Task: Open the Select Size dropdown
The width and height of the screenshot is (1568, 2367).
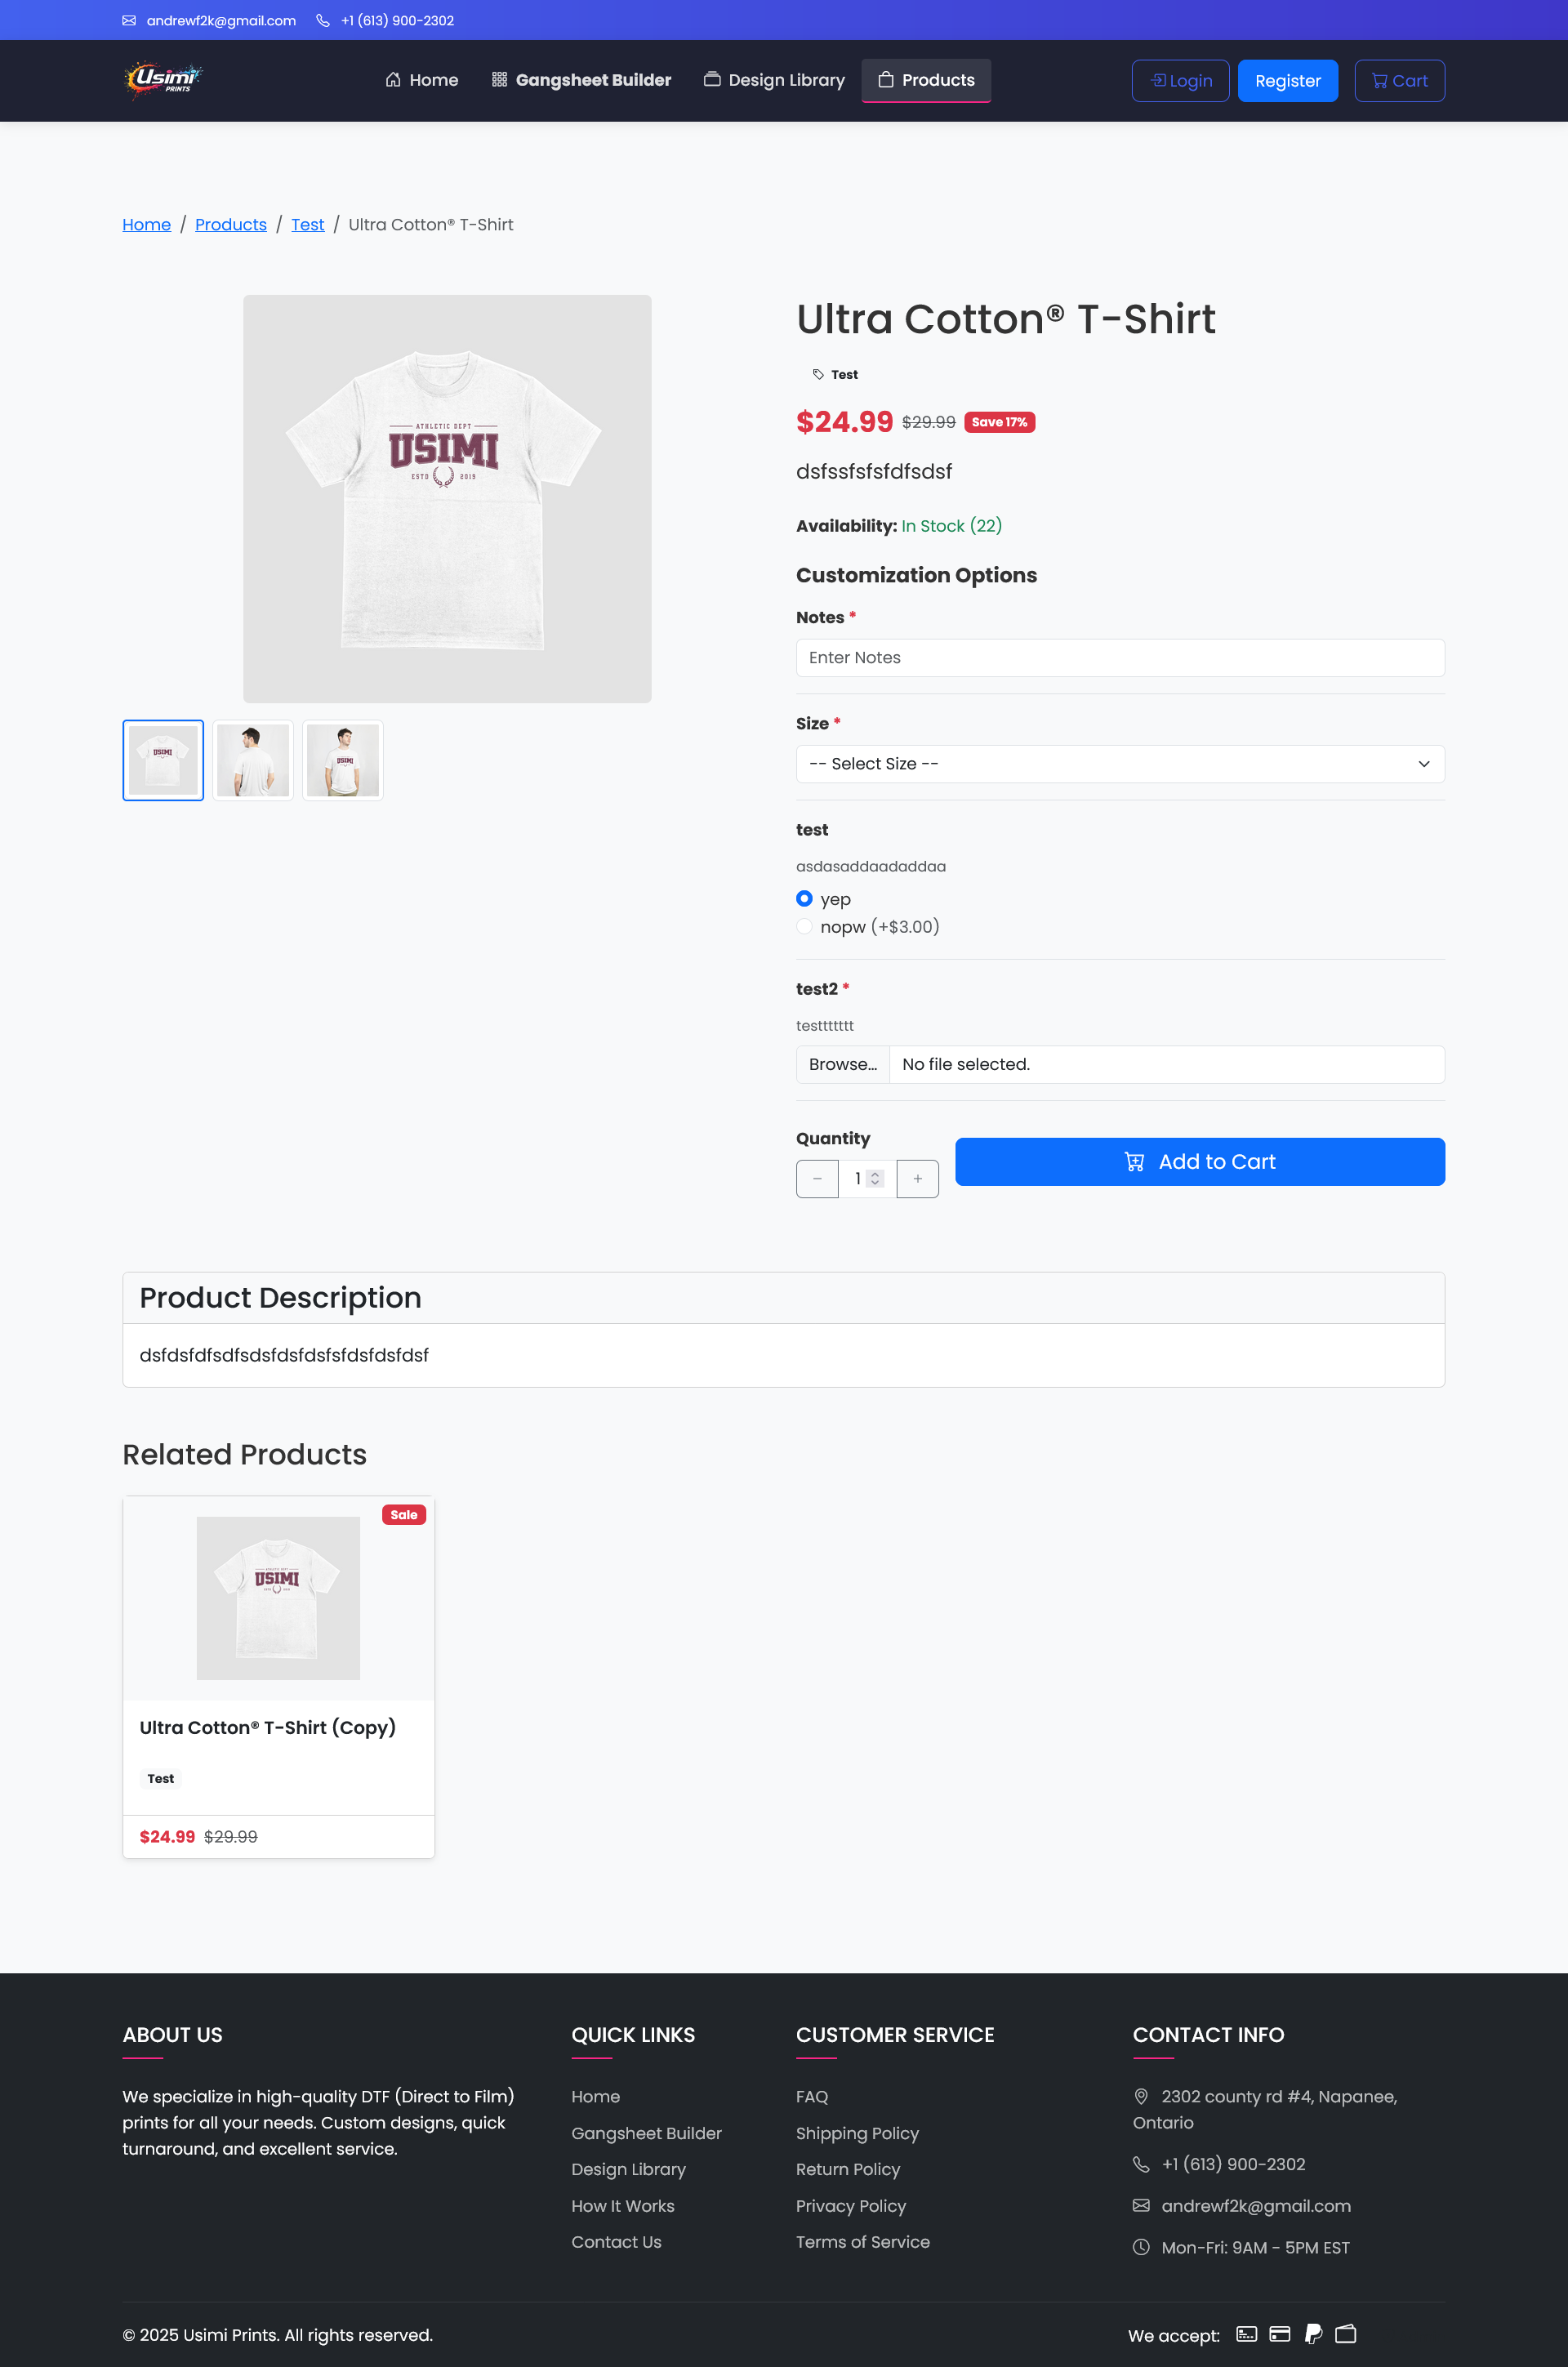Action: (1120, 764)
